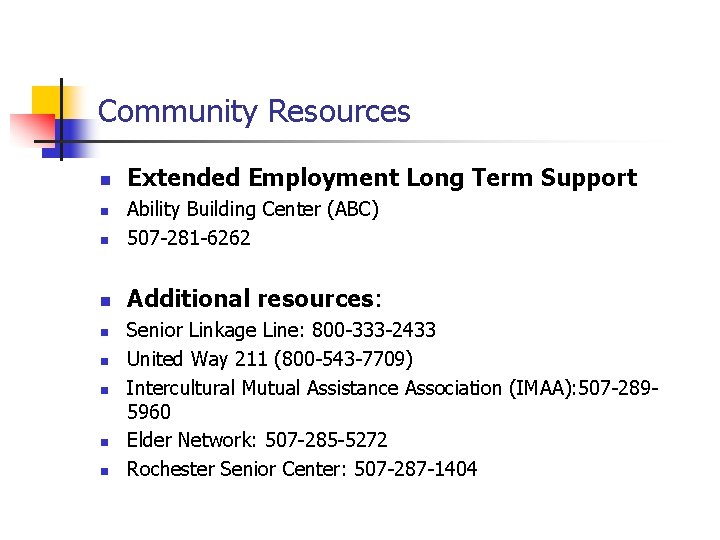This screenshot has width=720, height=540.
Task: Click the red square in the title decoration
Action: pyautogui.click(x=32, y=128)
